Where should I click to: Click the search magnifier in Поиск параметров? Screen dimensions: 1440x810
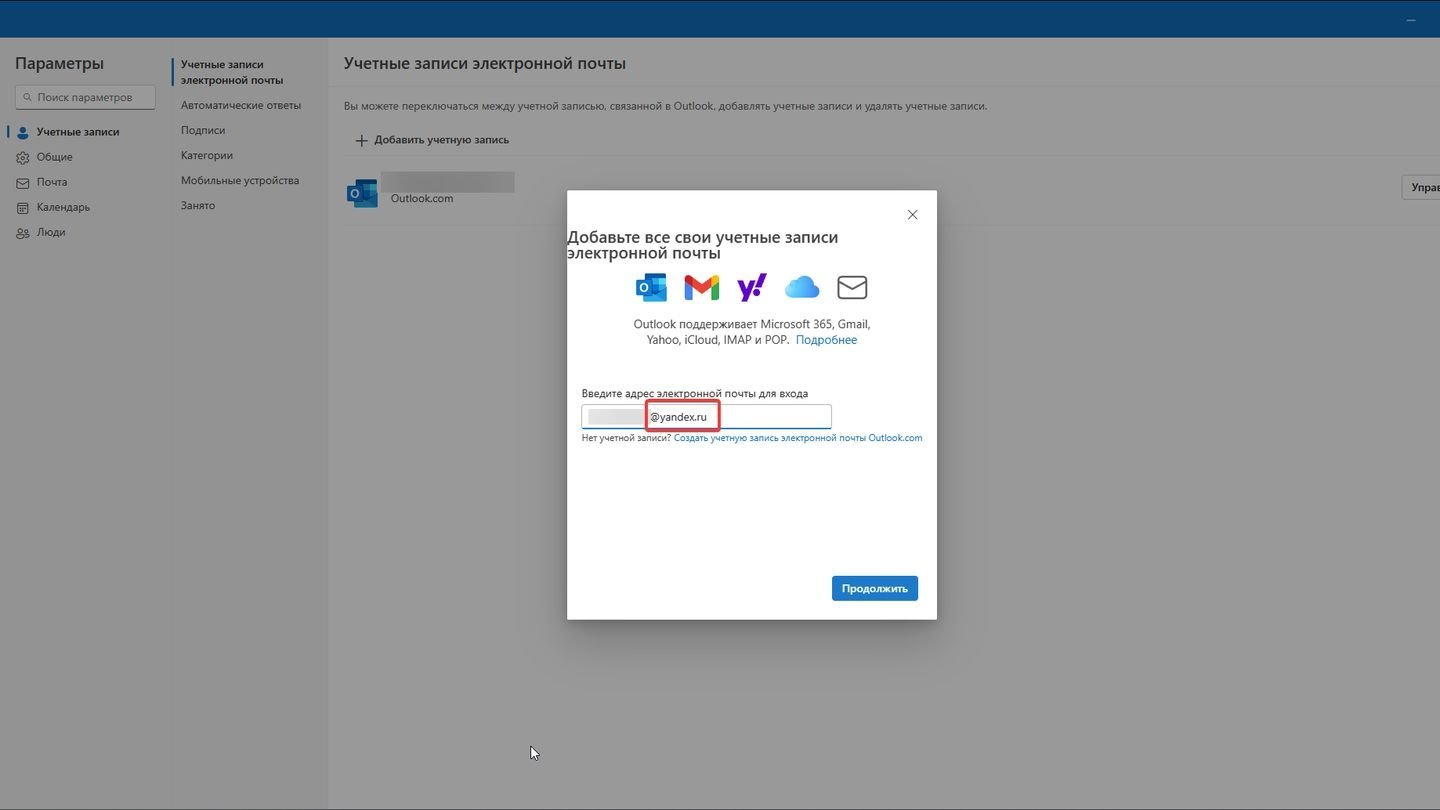click(x=27, y=97)
